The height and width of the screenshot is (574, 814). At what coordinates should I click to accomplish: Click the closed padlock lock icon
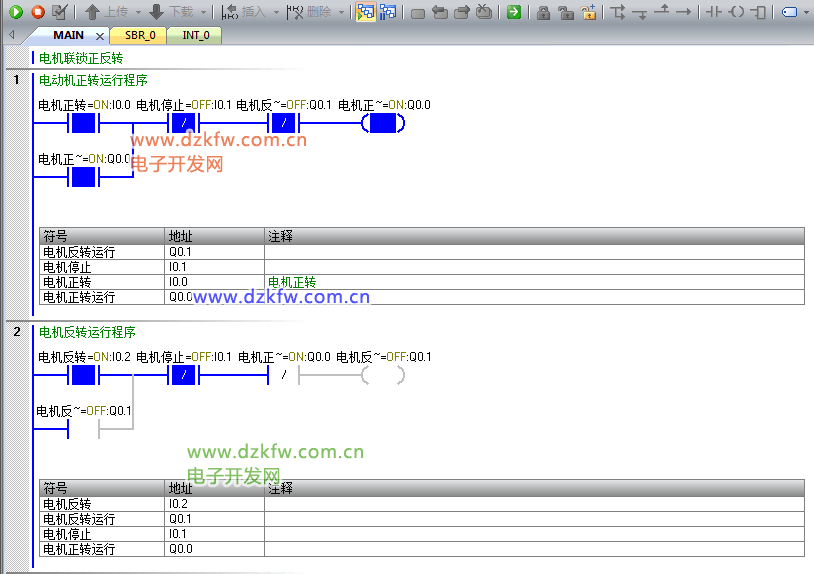(543, 12)
